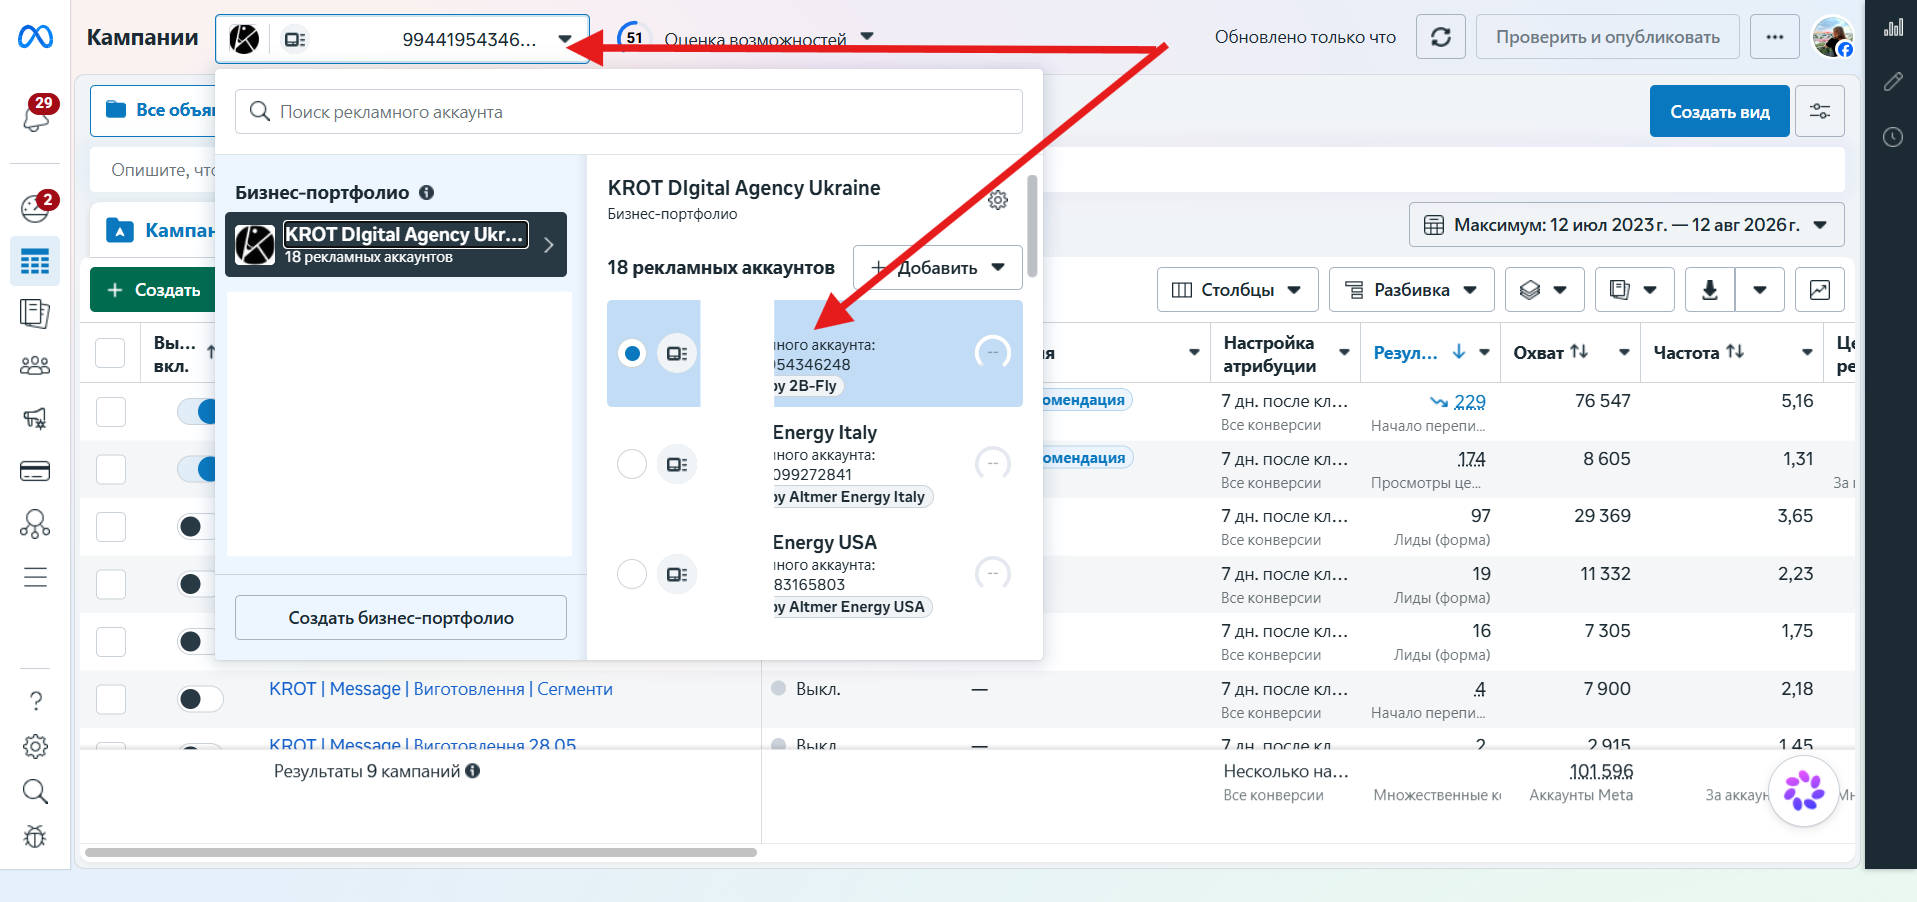
Task: Open all tools hamburger menu icon
Action: point(35,577)
